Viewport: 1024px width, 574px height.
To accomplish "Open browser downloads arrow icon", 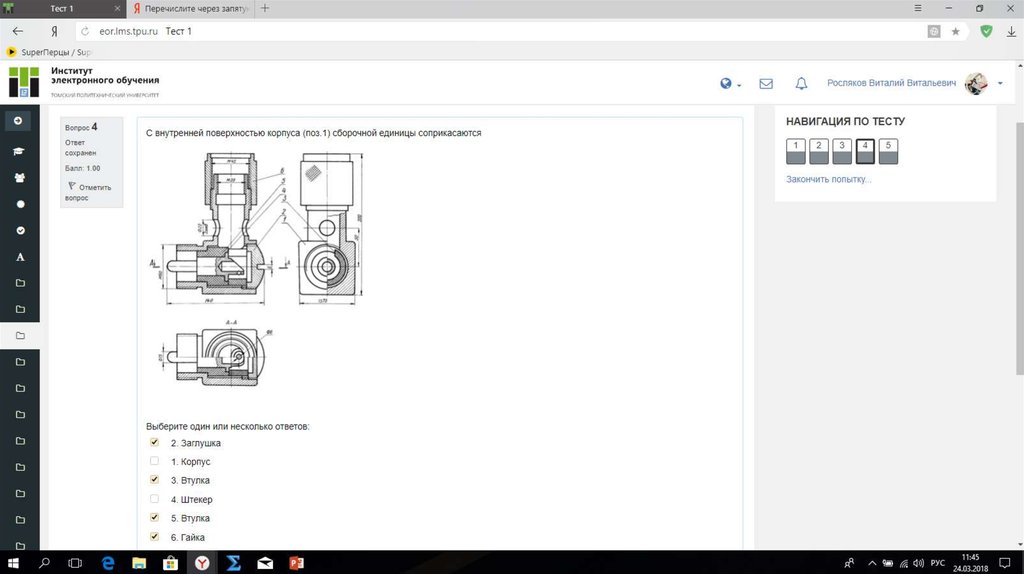I will click(1010, 31).
